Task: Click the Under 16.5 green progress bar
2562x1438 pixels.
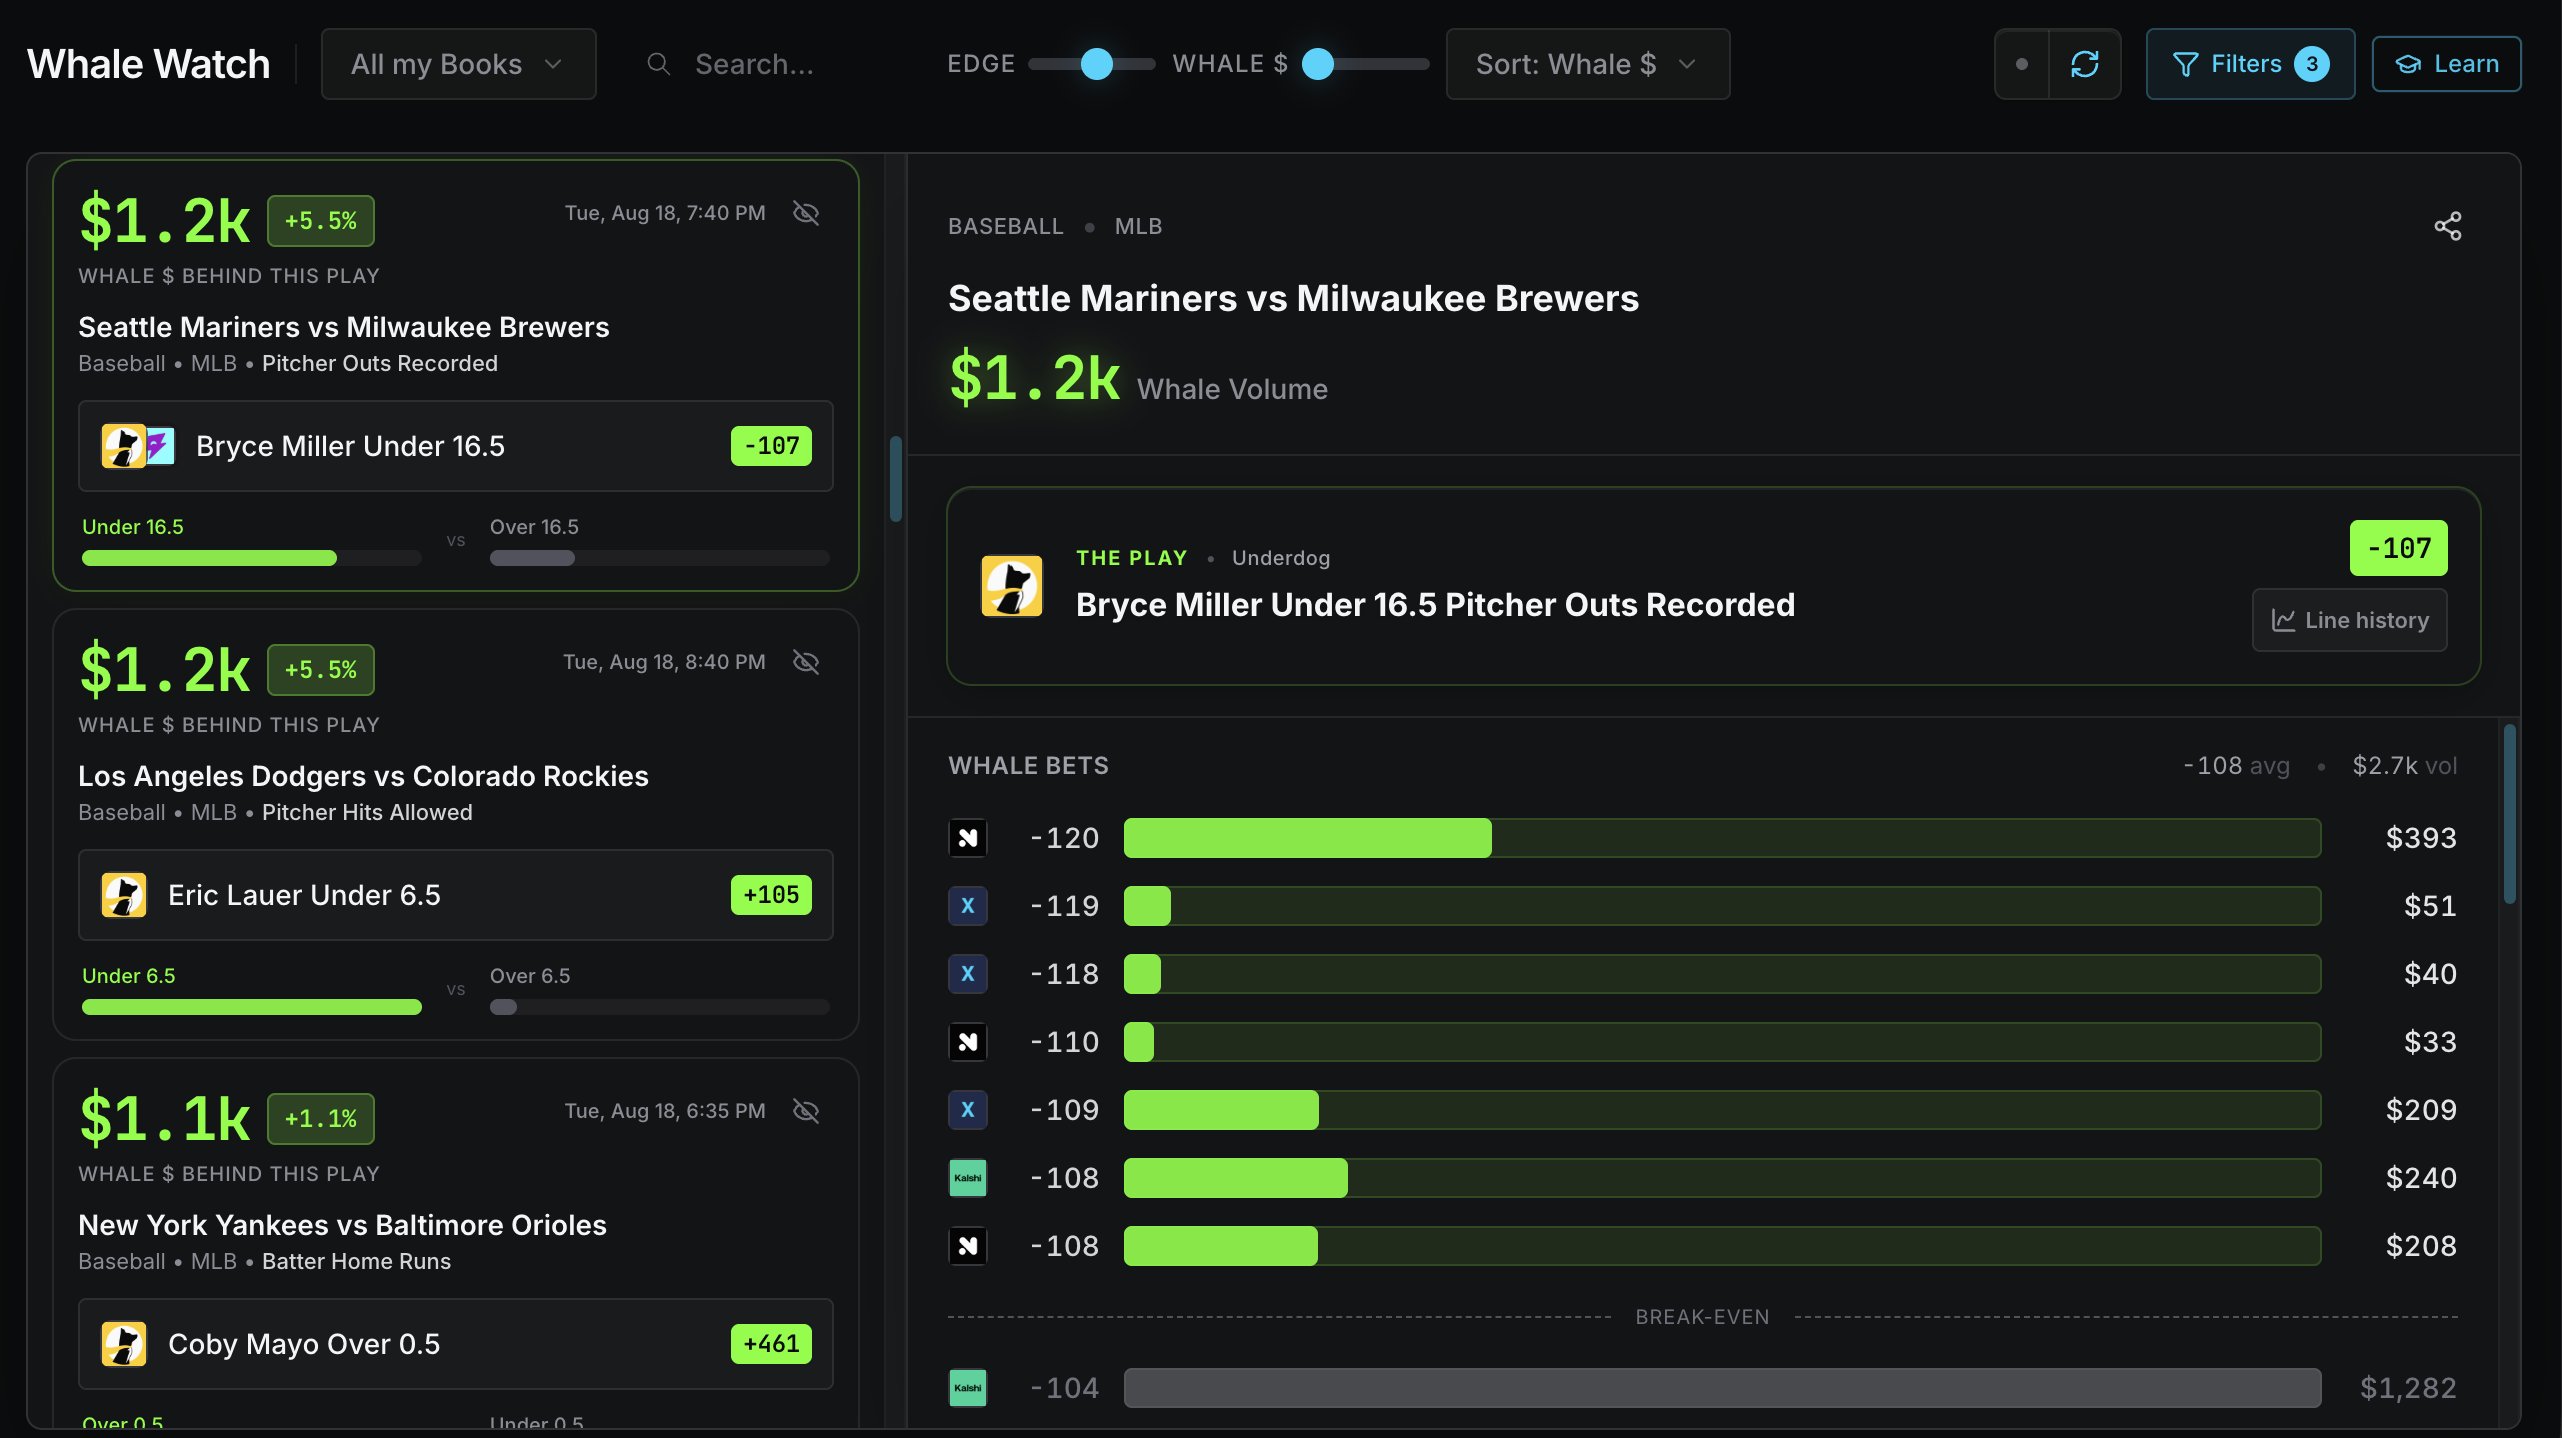Action: [209, 558]
